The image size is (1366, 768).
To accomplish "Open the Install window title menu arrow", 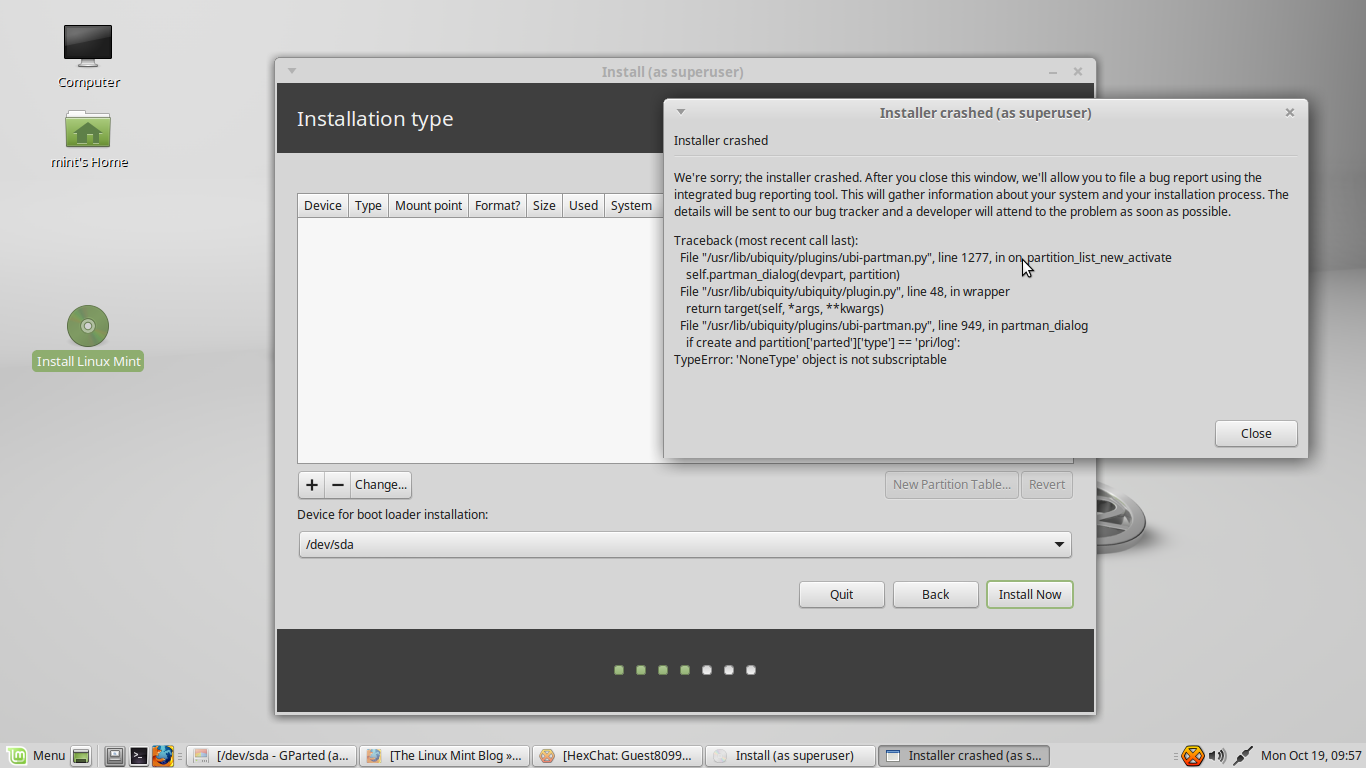I will point(292,71).
